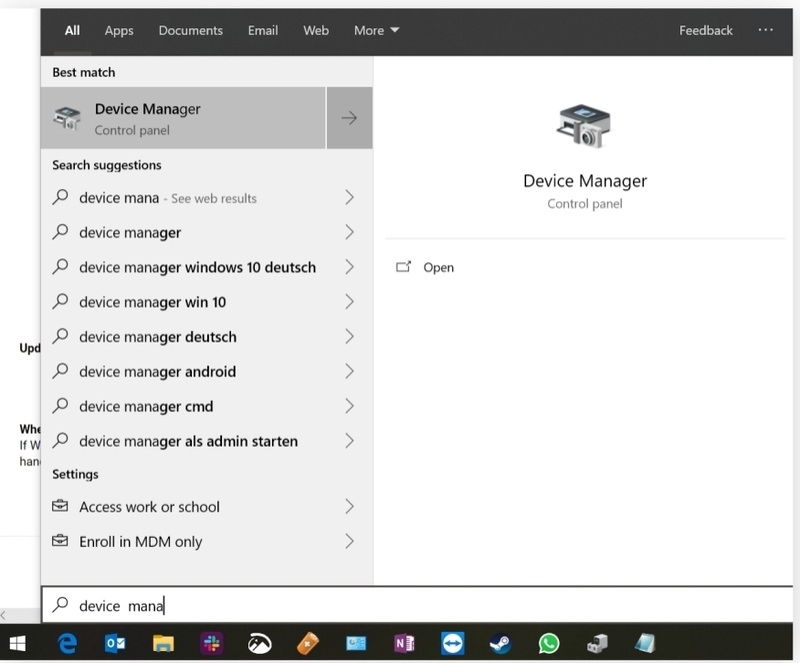Select 'device manager windows 10 deutsch' text
Image resolution: width=800 pixels, height=663 pixels.
[197, 267]
